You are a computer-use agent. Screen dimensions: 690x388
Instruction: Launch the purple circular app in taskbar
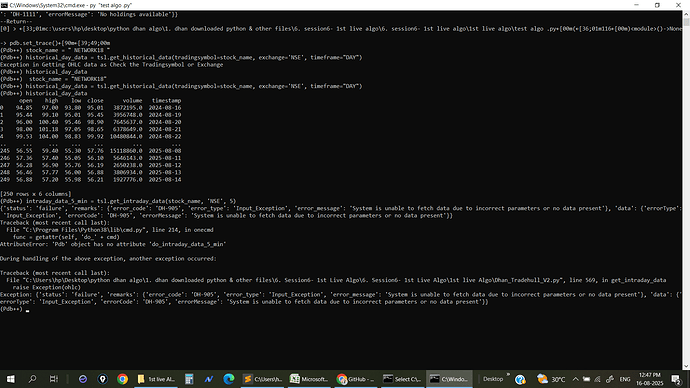(83, 379)
